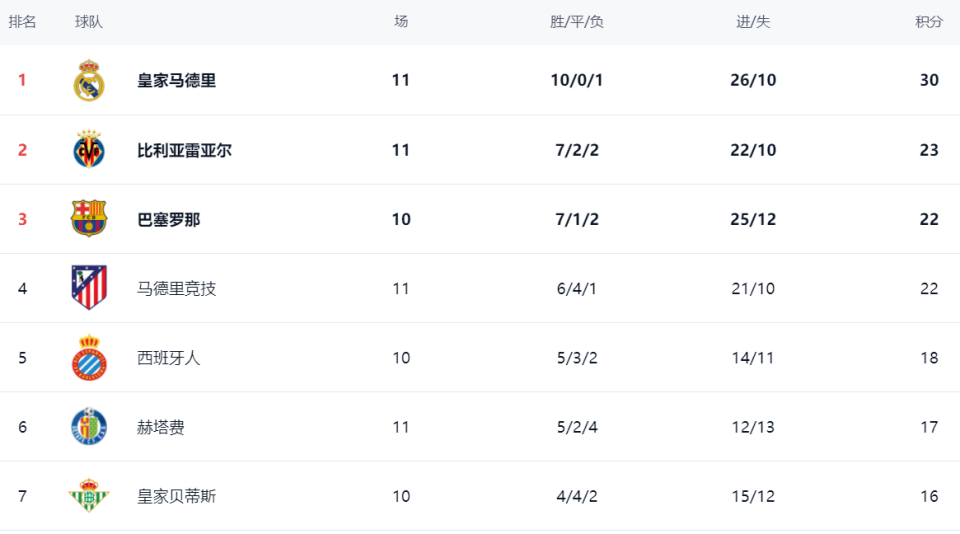Click the 皇家贝蒂斯 team name
The width and height of the screenshot is (960, 534).
pyautogui.click(x=177, y=496)
